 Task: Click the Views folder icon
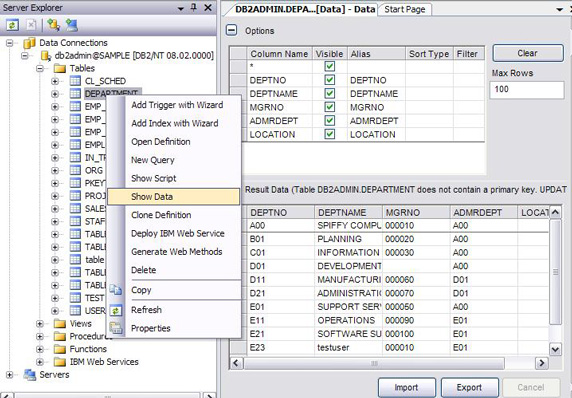pos(59,324)
